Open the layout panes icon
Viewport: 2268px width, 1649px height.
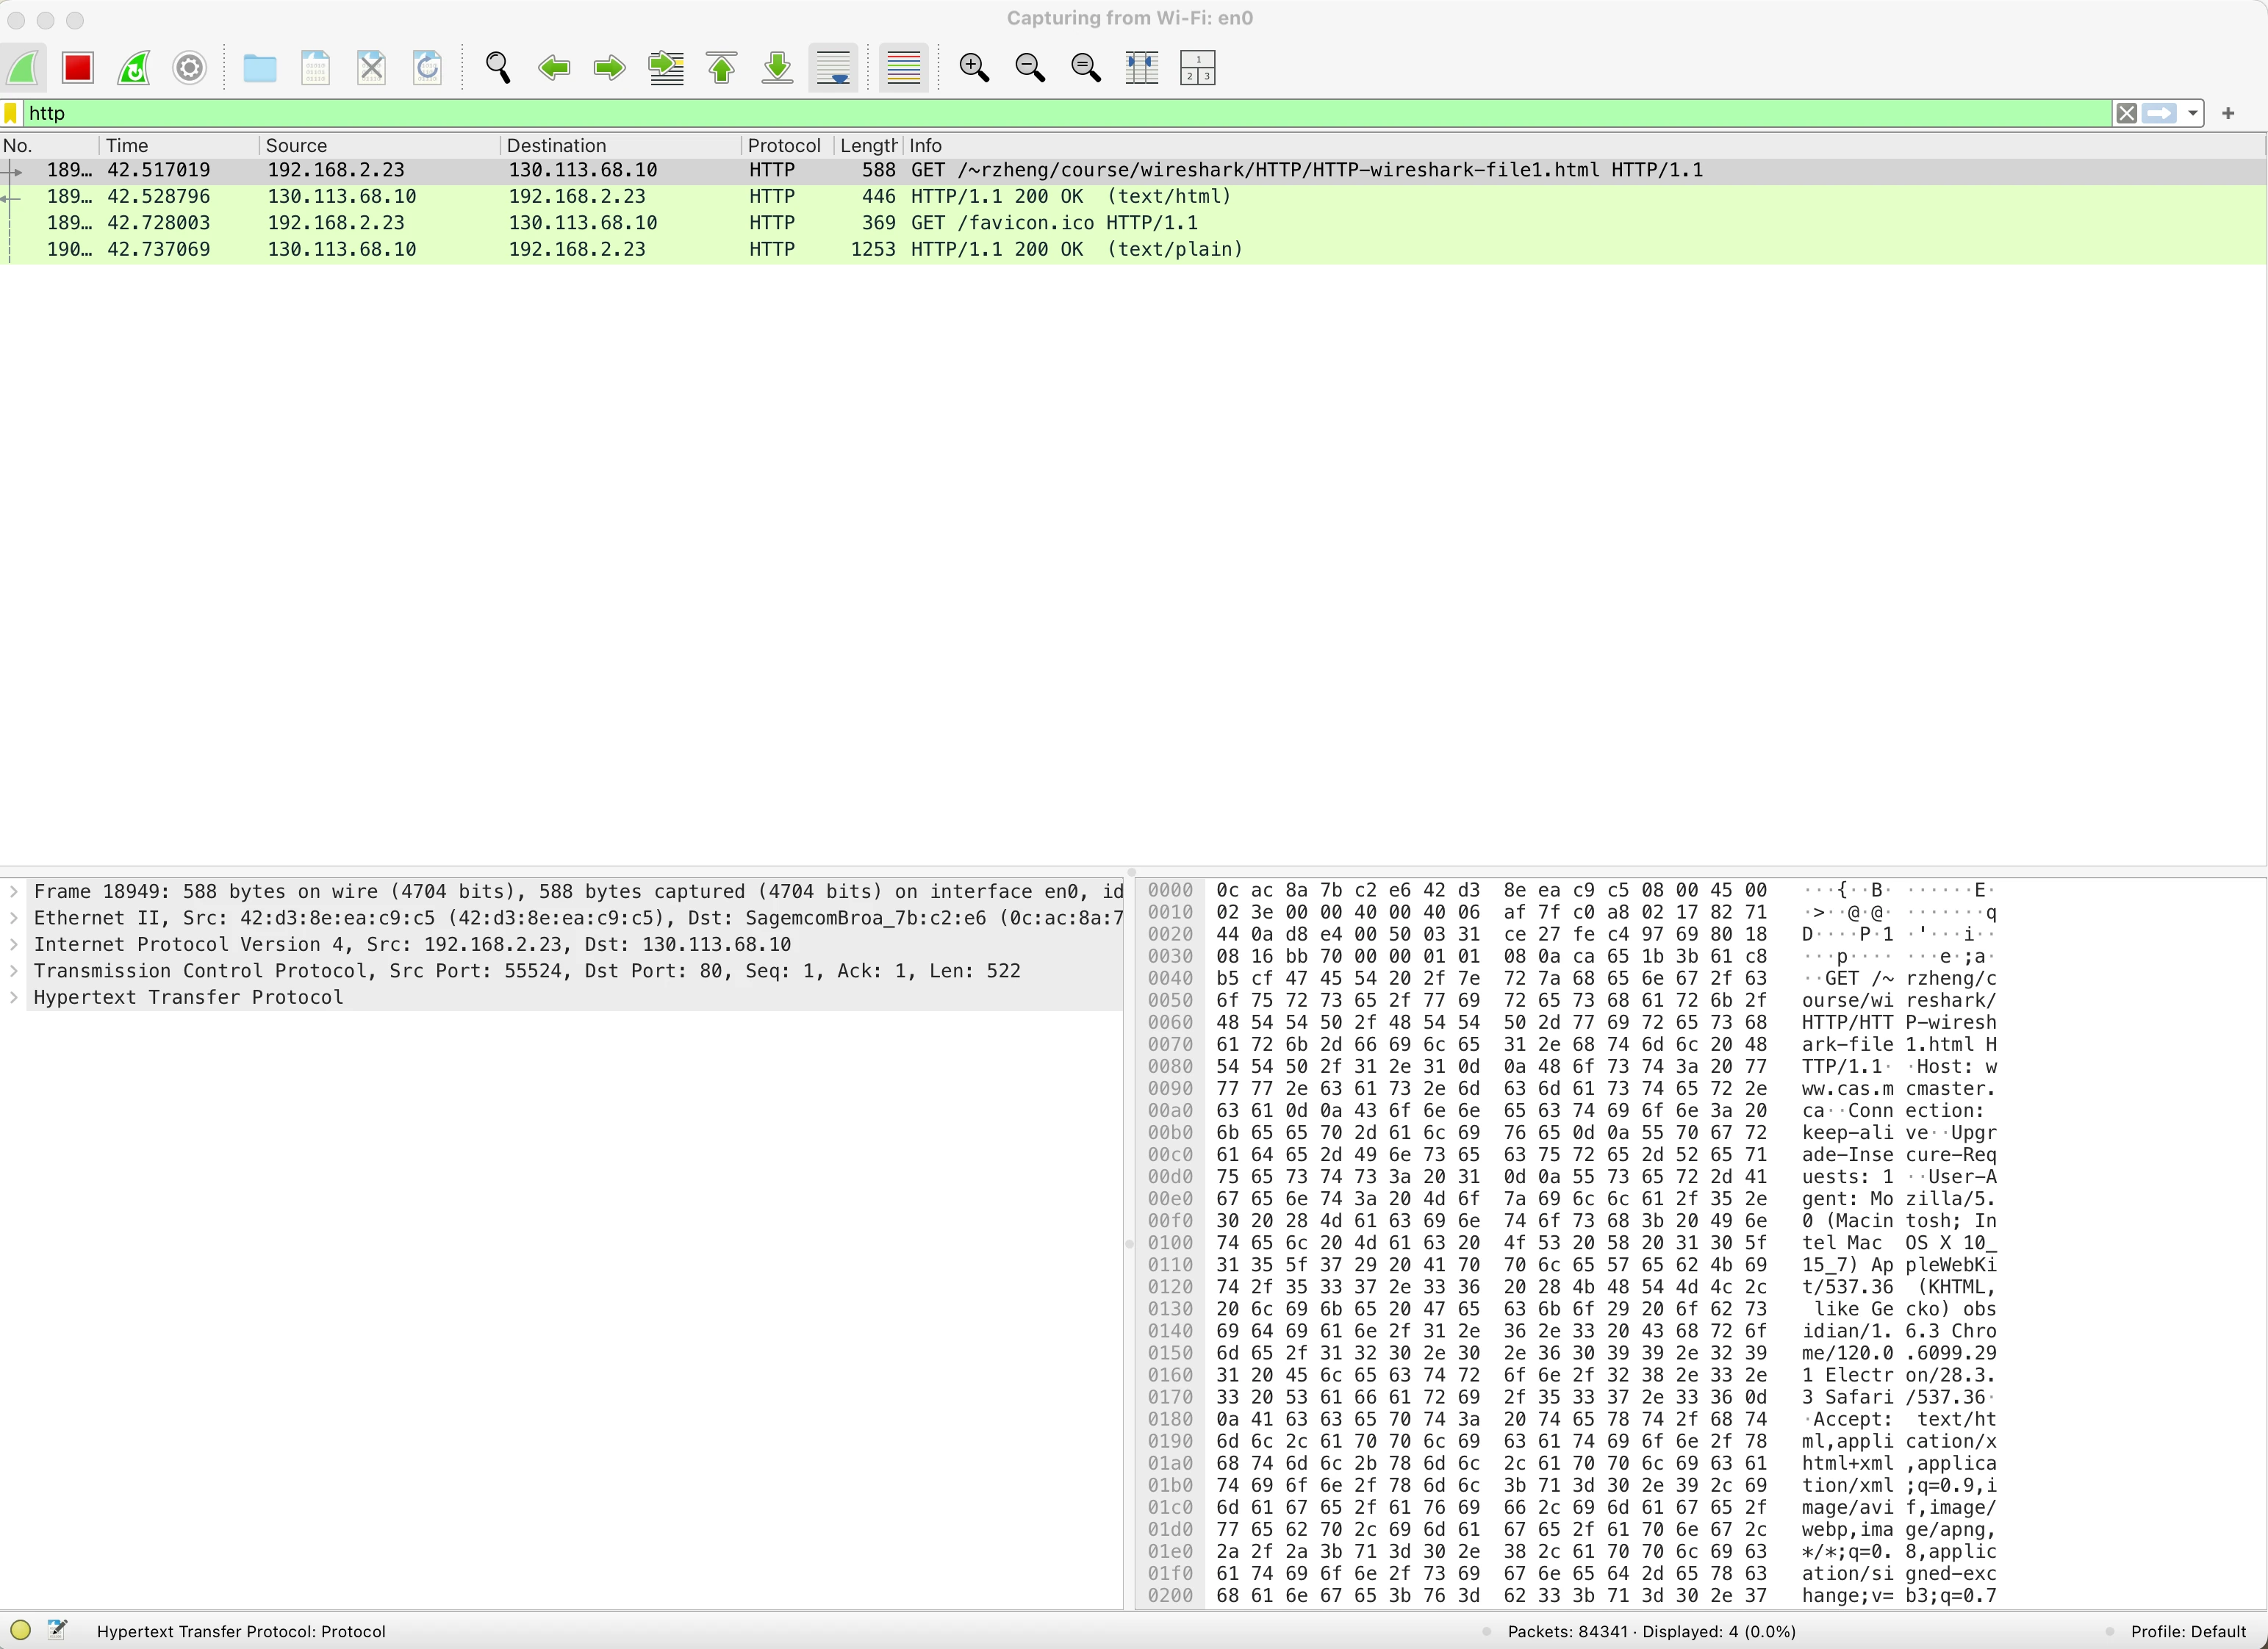click(x=1198, y=68)
